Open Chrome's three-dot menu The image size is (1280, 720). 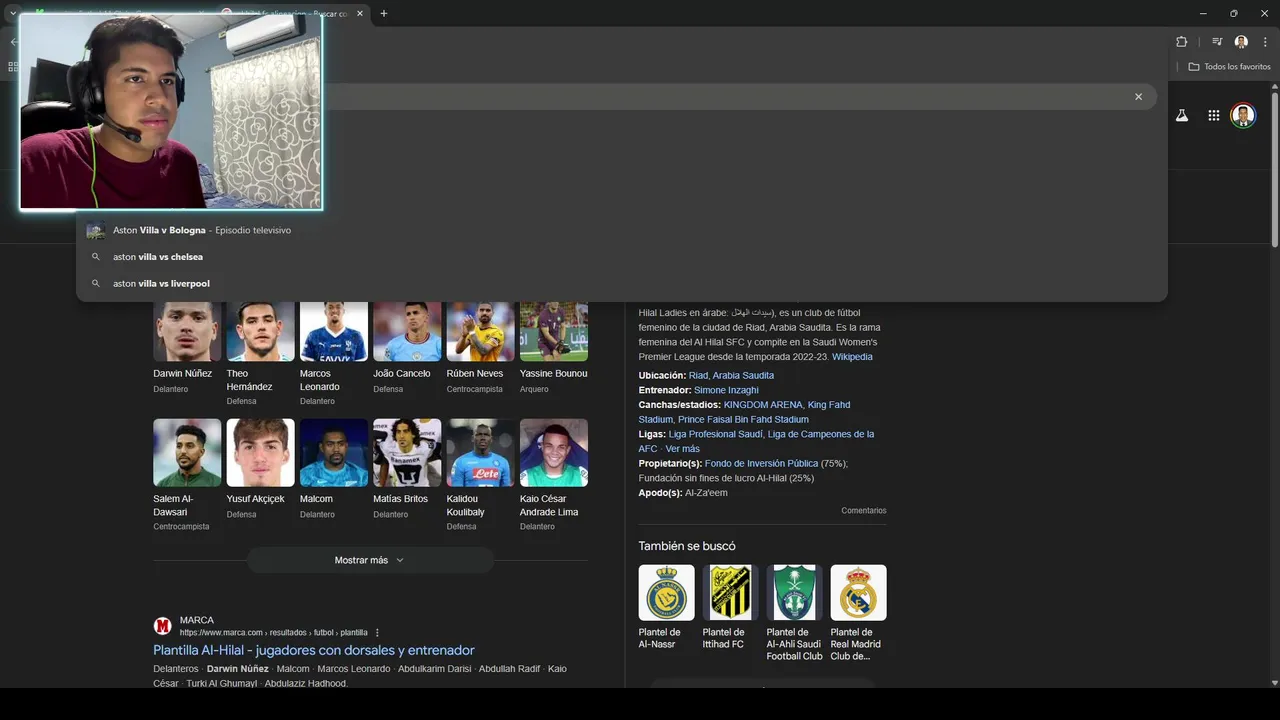tap(1265, 42)
